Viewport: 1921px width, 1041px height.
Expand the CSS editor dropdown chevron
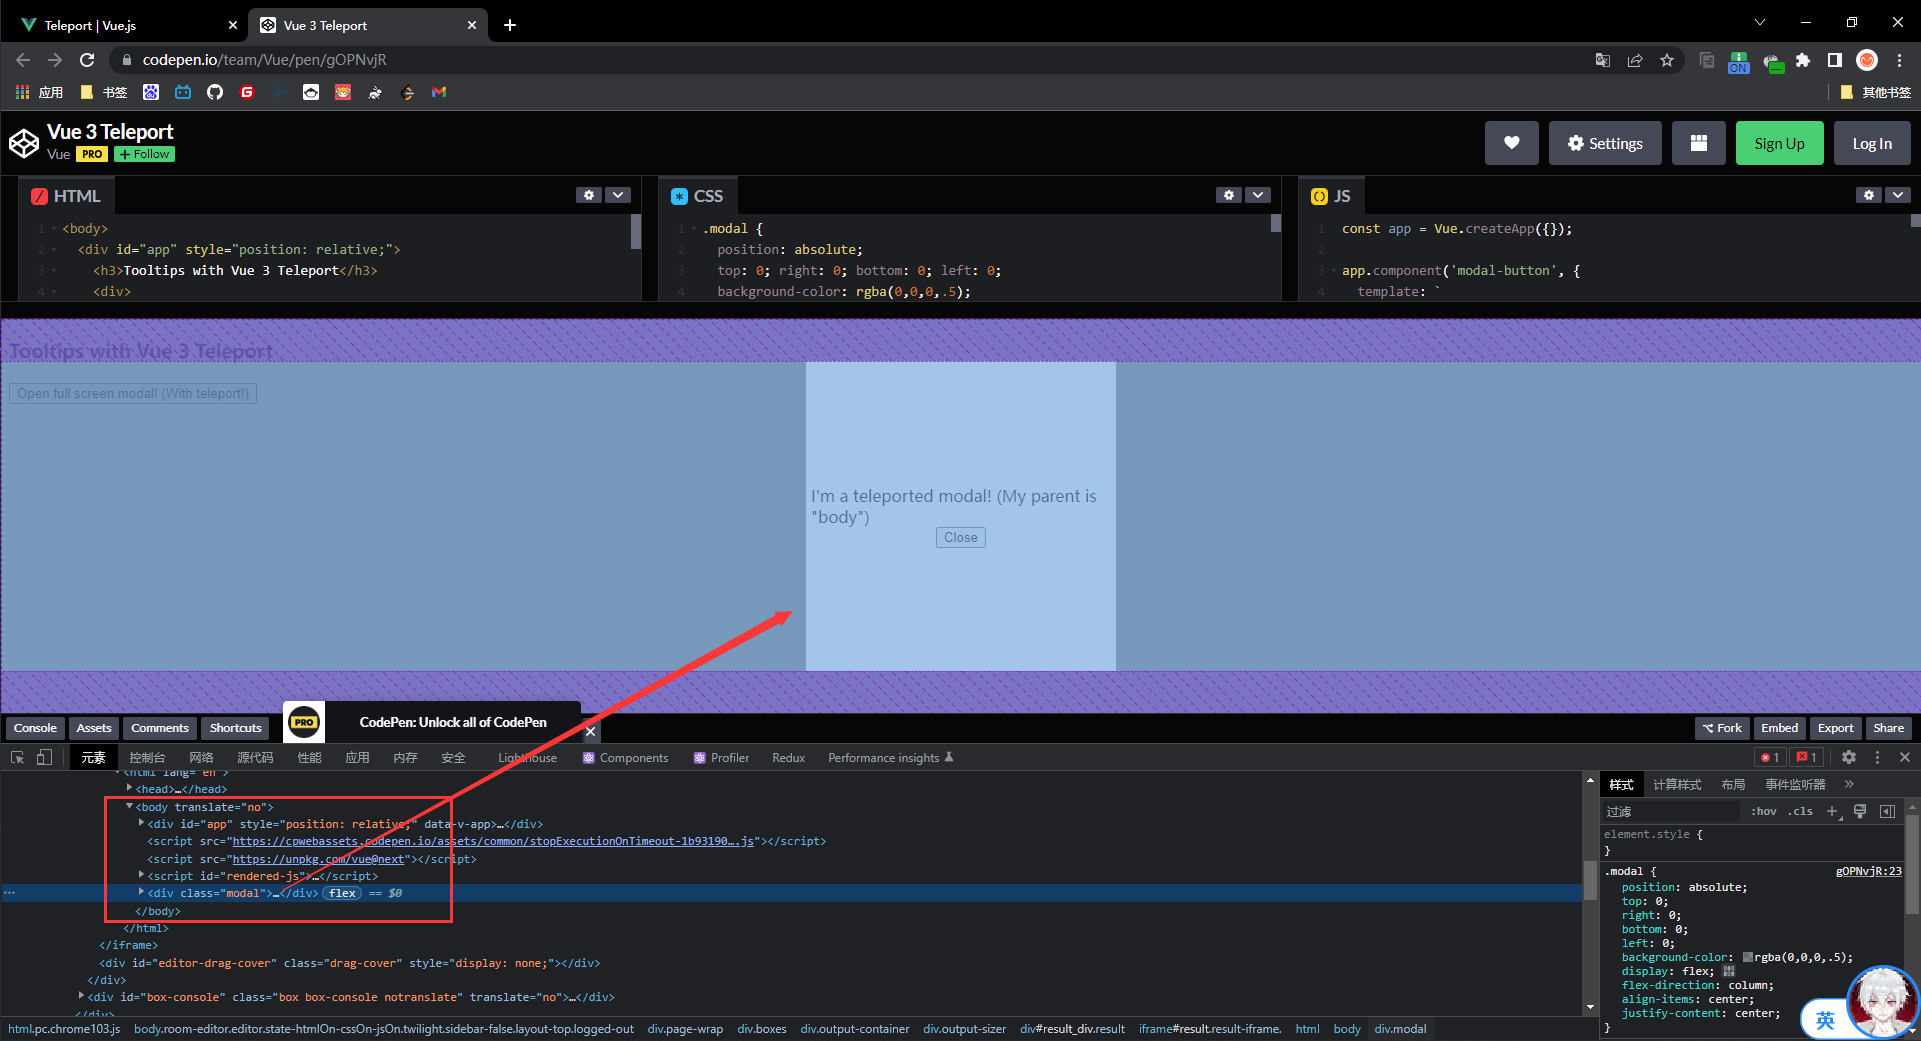(1258, 195)
